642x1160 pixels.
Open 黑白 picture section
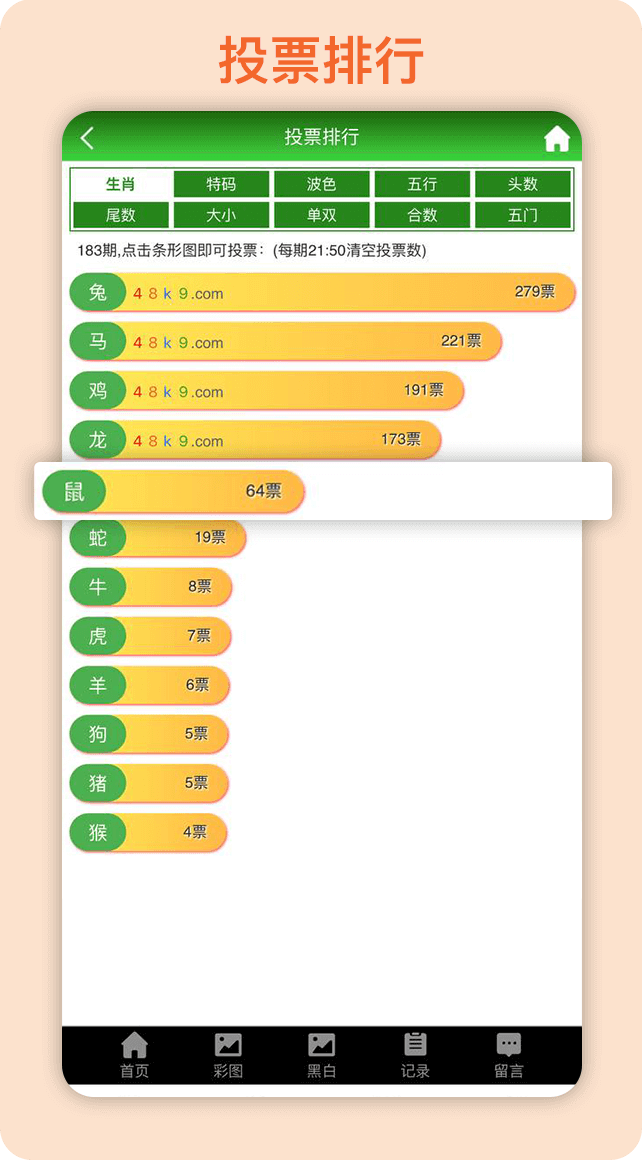point(321,1056)
